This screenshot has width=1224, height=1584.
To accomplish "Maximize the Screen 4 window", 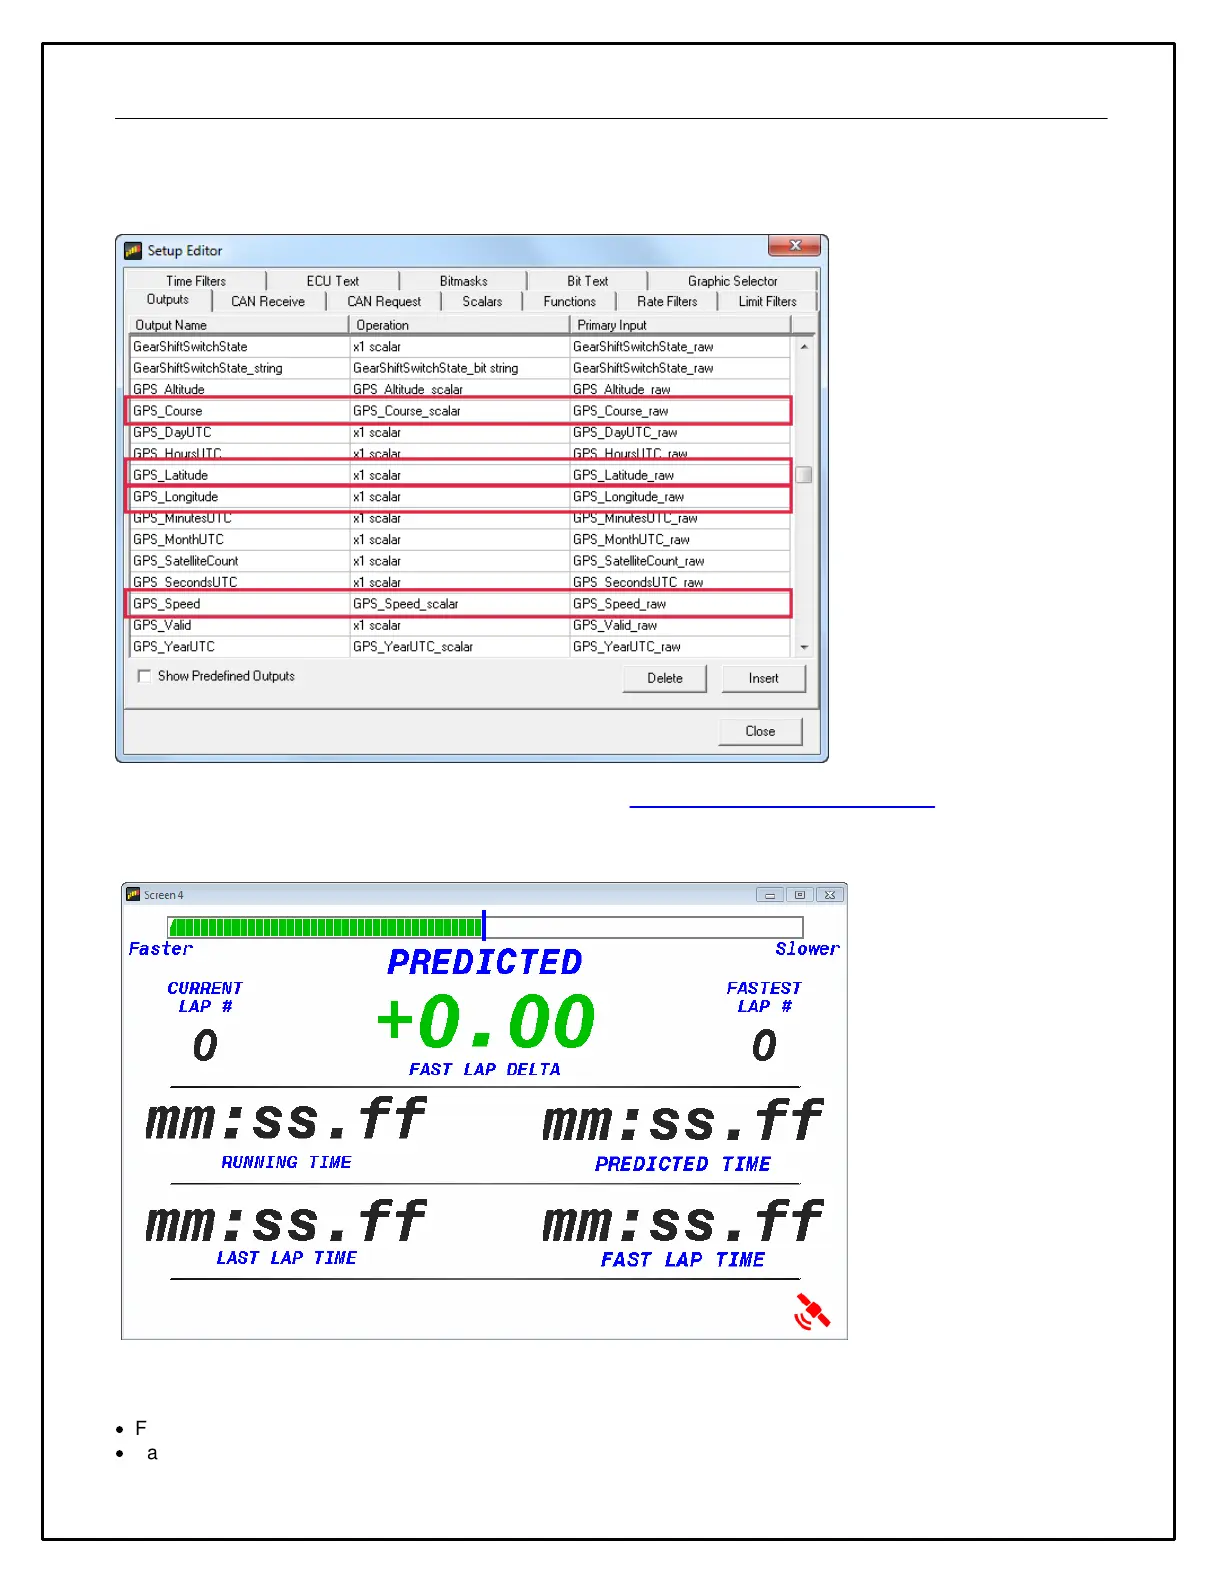I will pos(800,895).
